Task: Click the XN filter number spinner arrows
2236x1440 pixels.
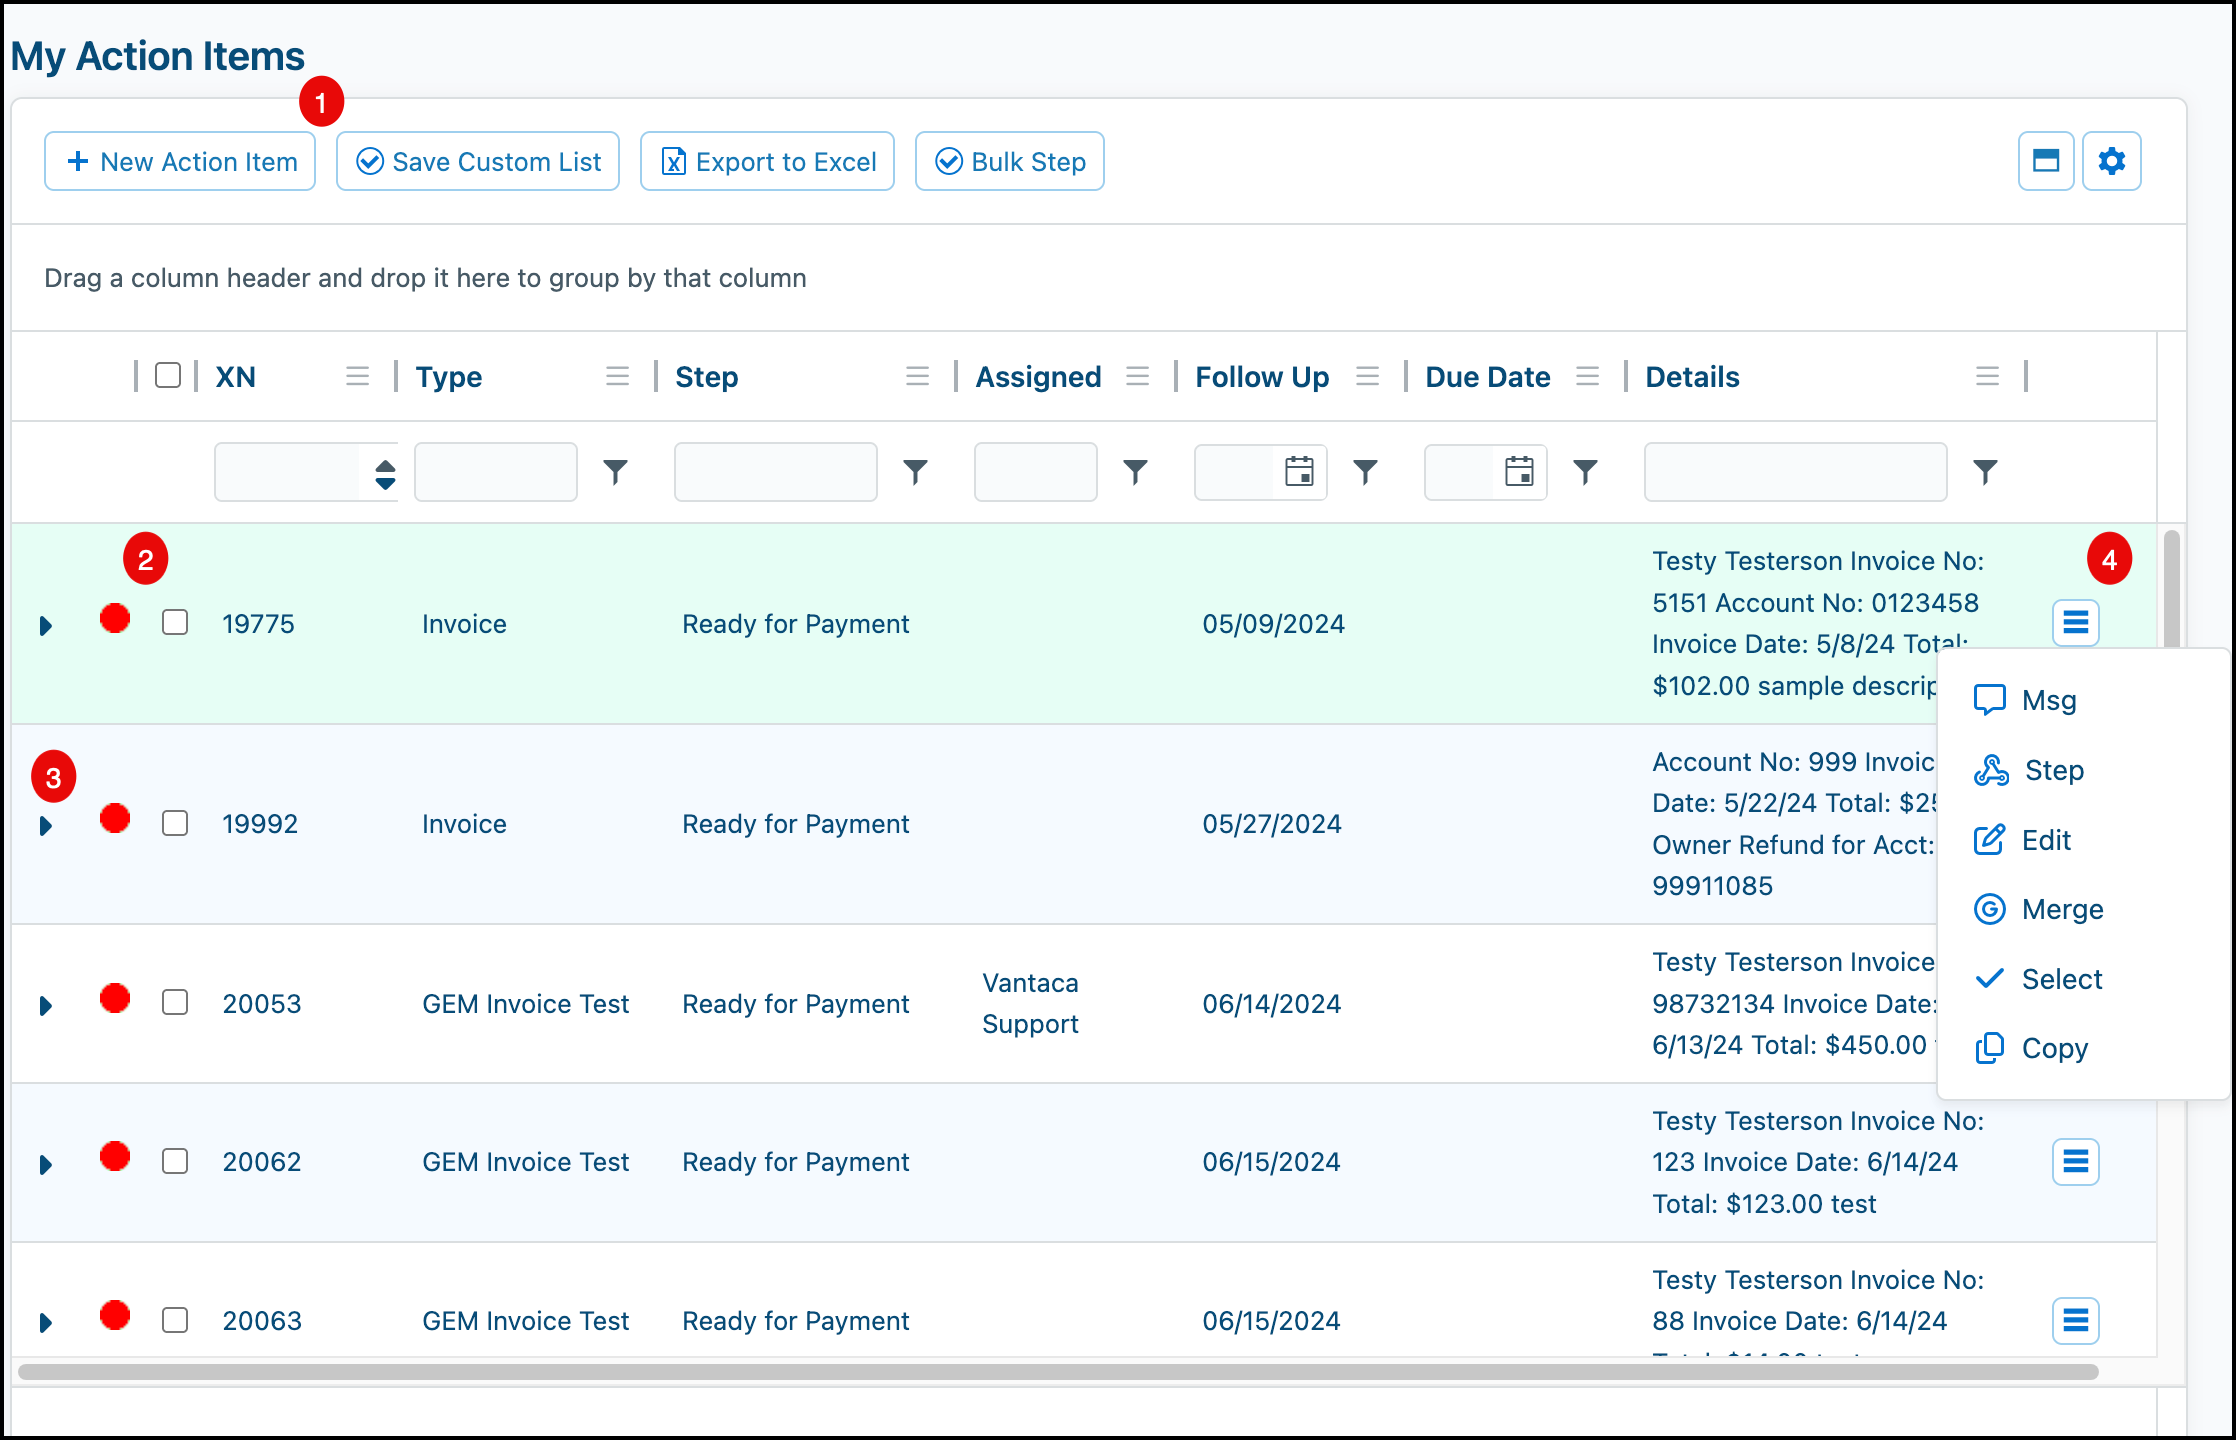Action: tap(385, 474)
